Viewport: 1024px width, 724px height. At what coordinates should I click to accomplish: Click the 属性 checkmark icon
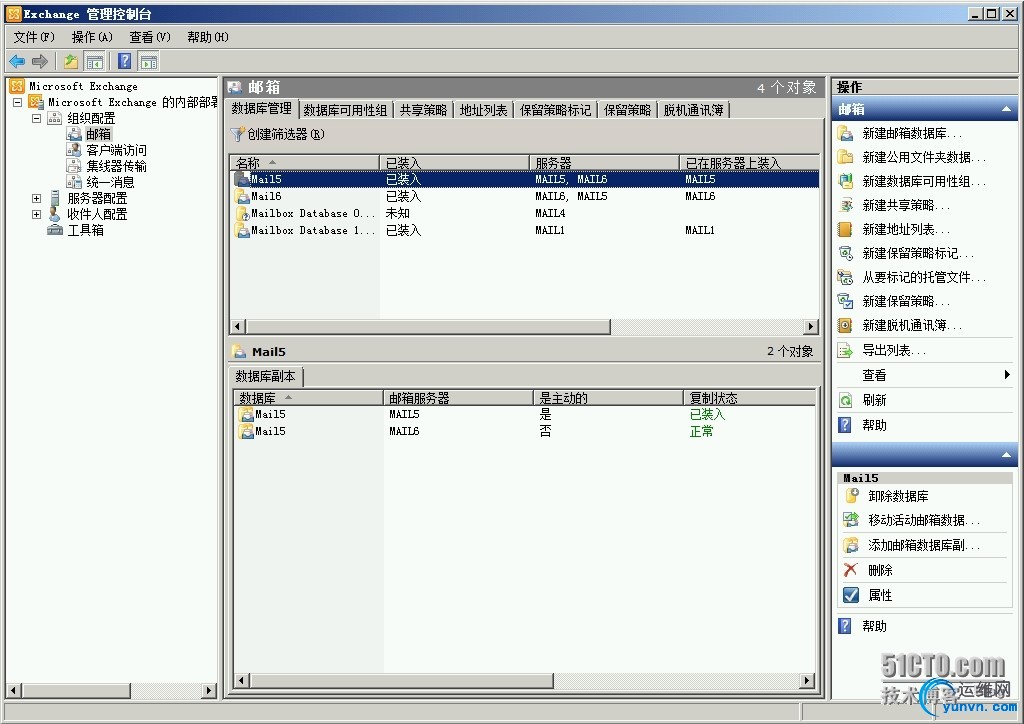(851, 595)
